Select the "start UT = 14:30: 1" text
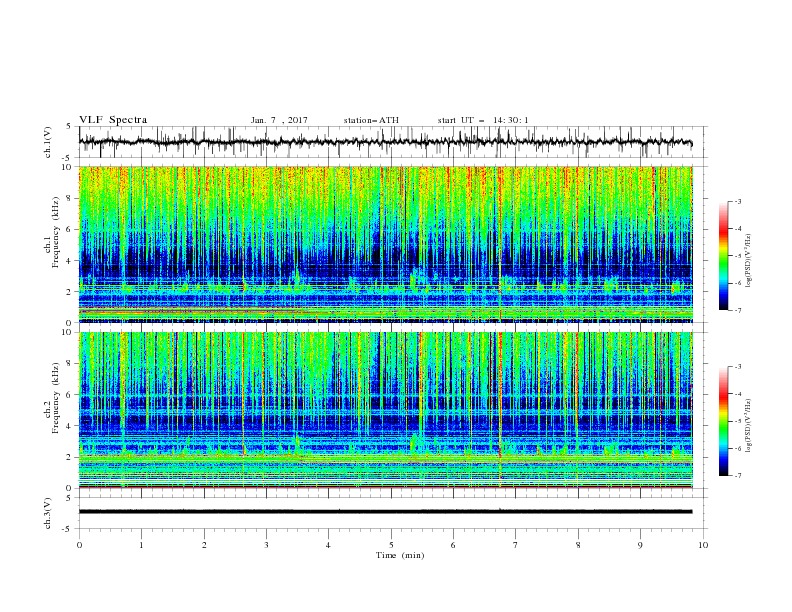This screenshot has width=792, height=612. 483,120
